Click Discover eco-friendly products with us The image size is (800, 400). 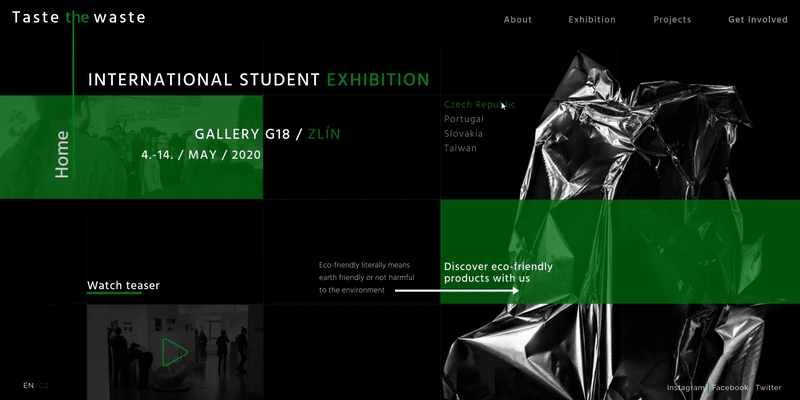[498, 272]
